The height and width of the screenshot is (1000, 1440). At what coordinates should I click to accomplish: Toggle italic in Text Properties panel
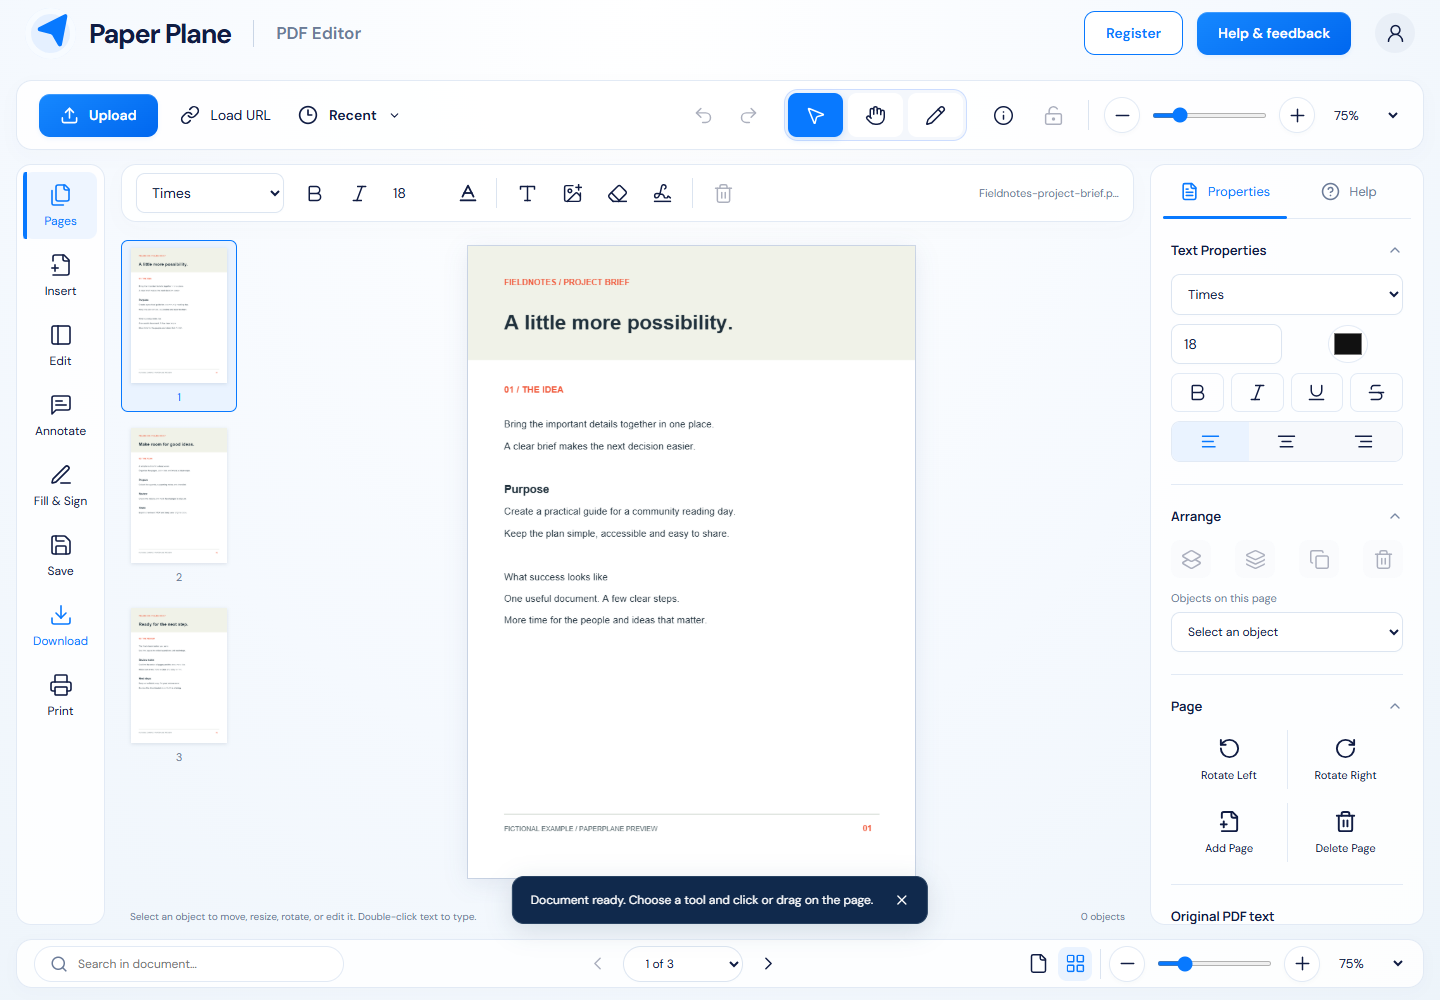point(1257,393)
